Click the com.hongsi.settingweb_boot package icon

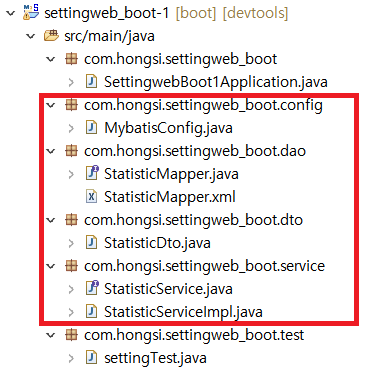71,59
